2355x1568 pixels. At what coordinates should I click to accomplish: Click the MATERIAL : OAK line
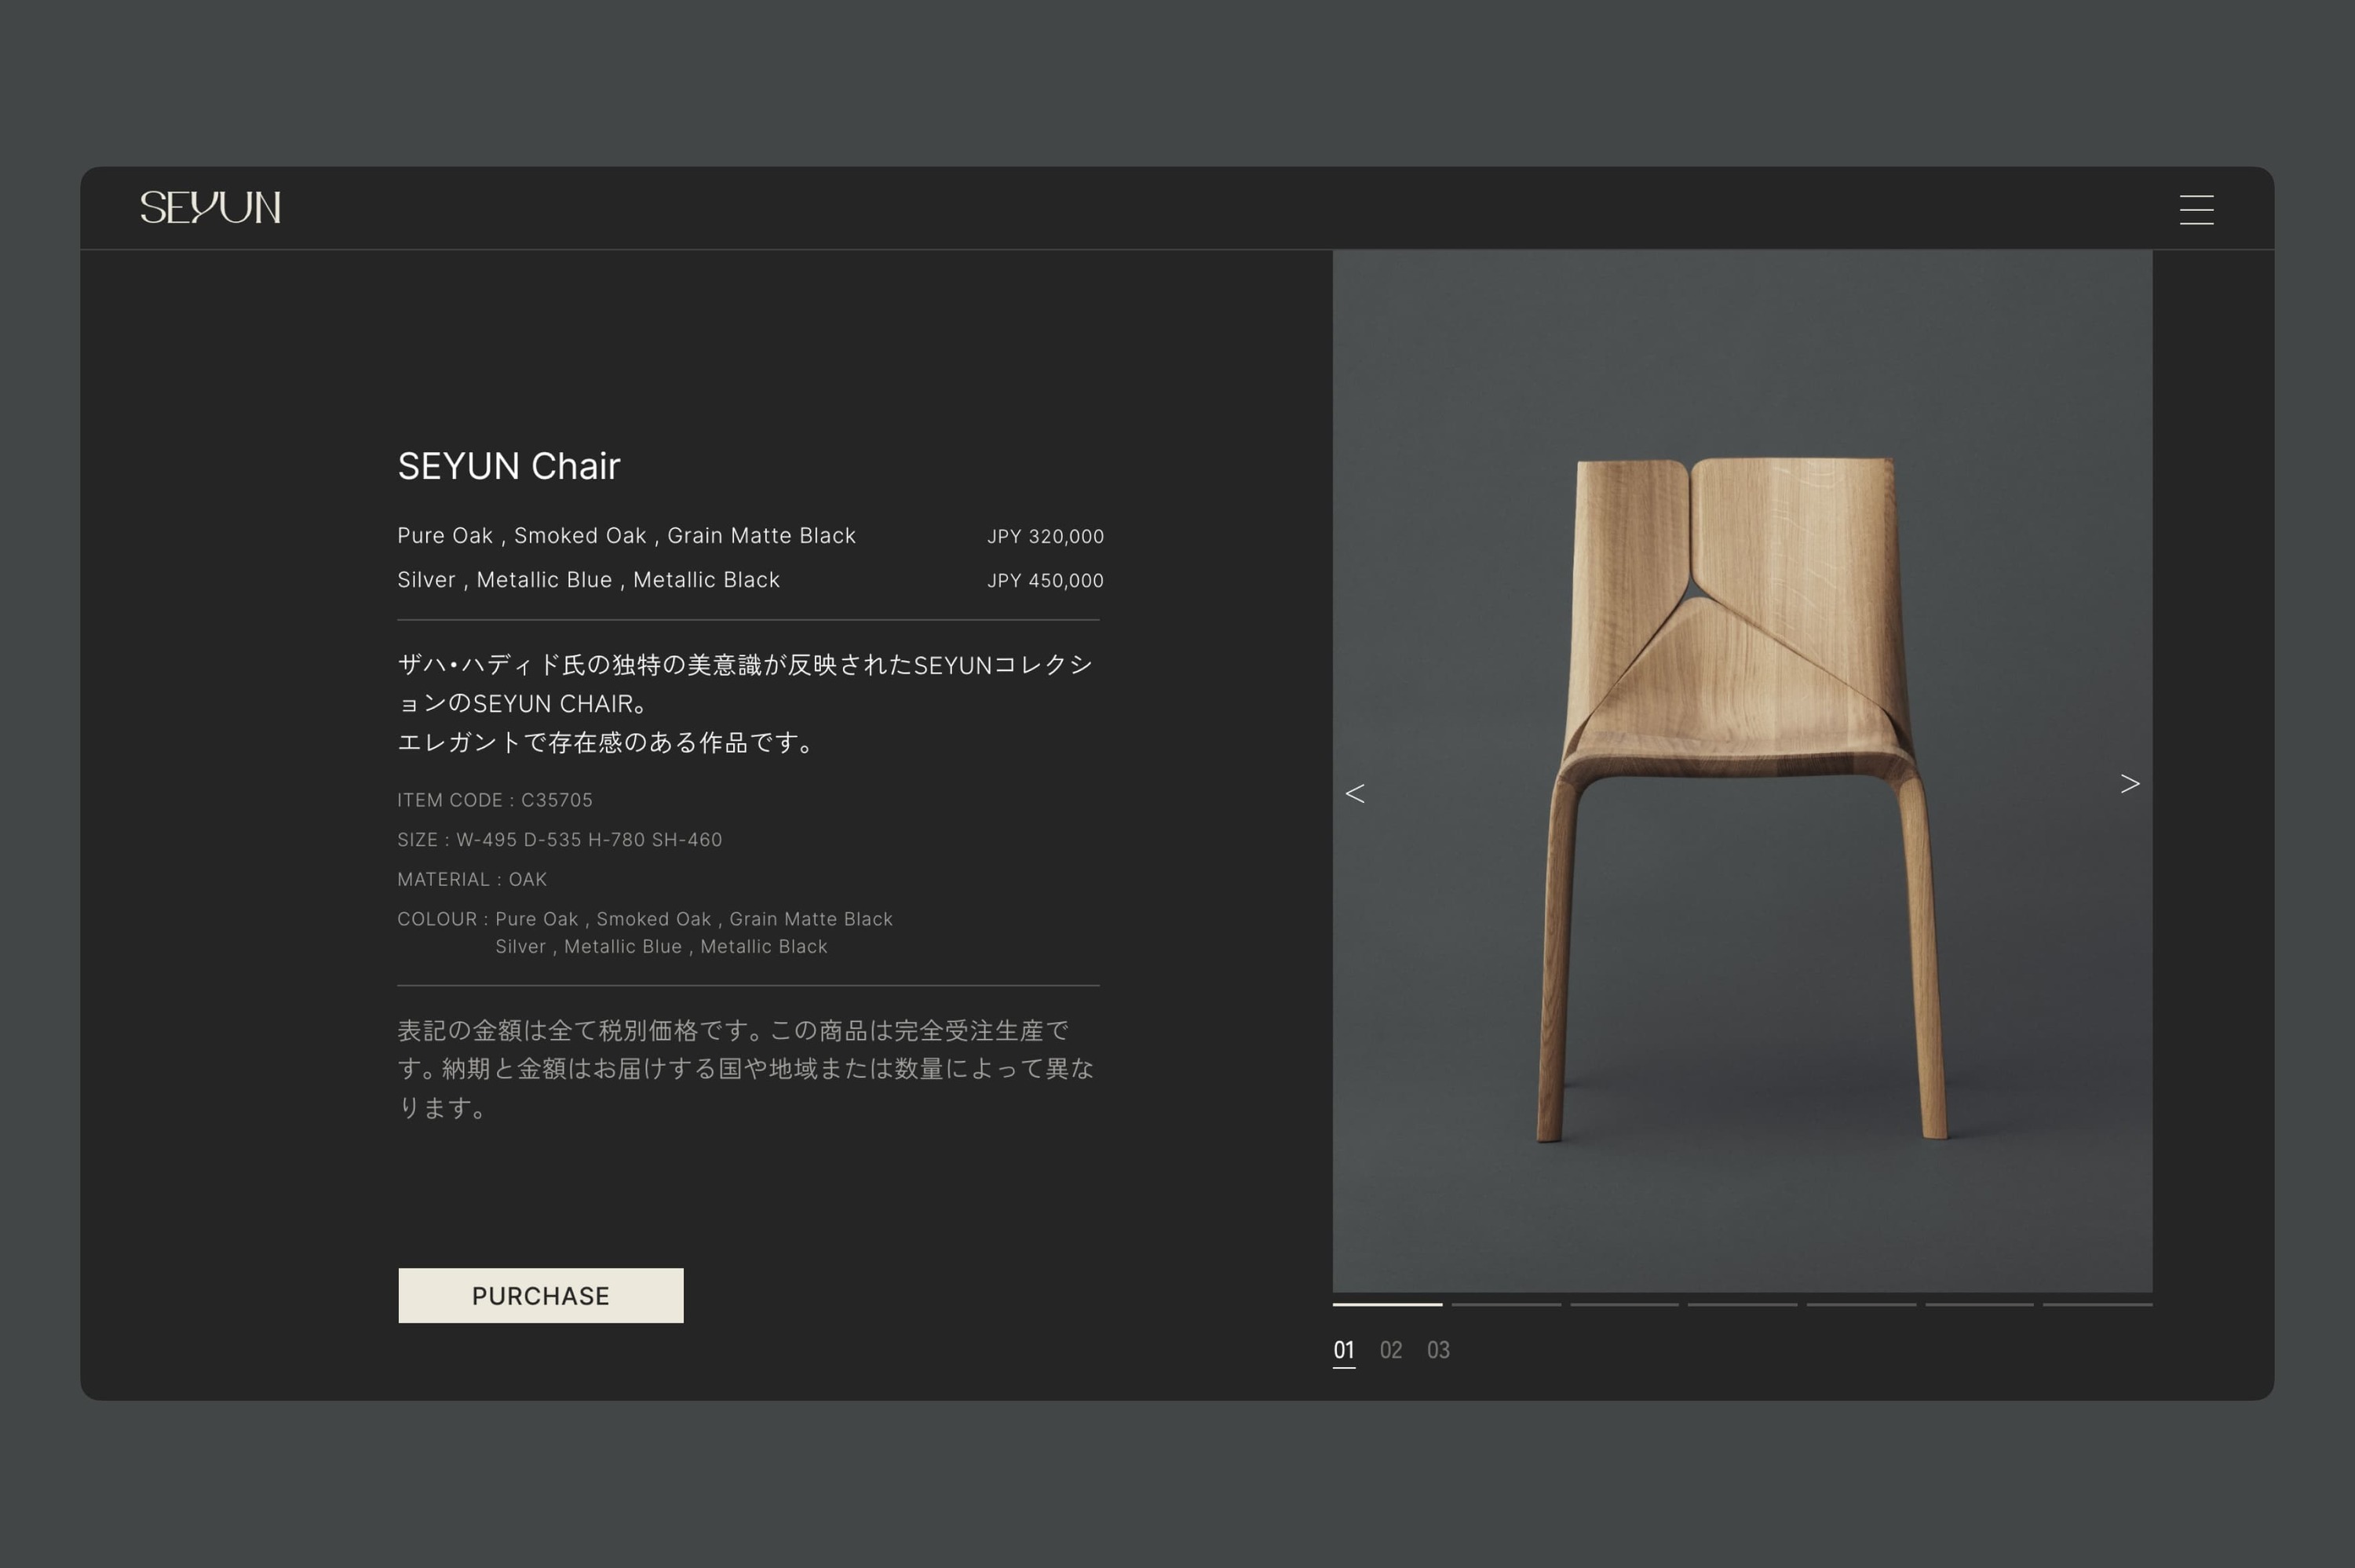pos(472,879)
